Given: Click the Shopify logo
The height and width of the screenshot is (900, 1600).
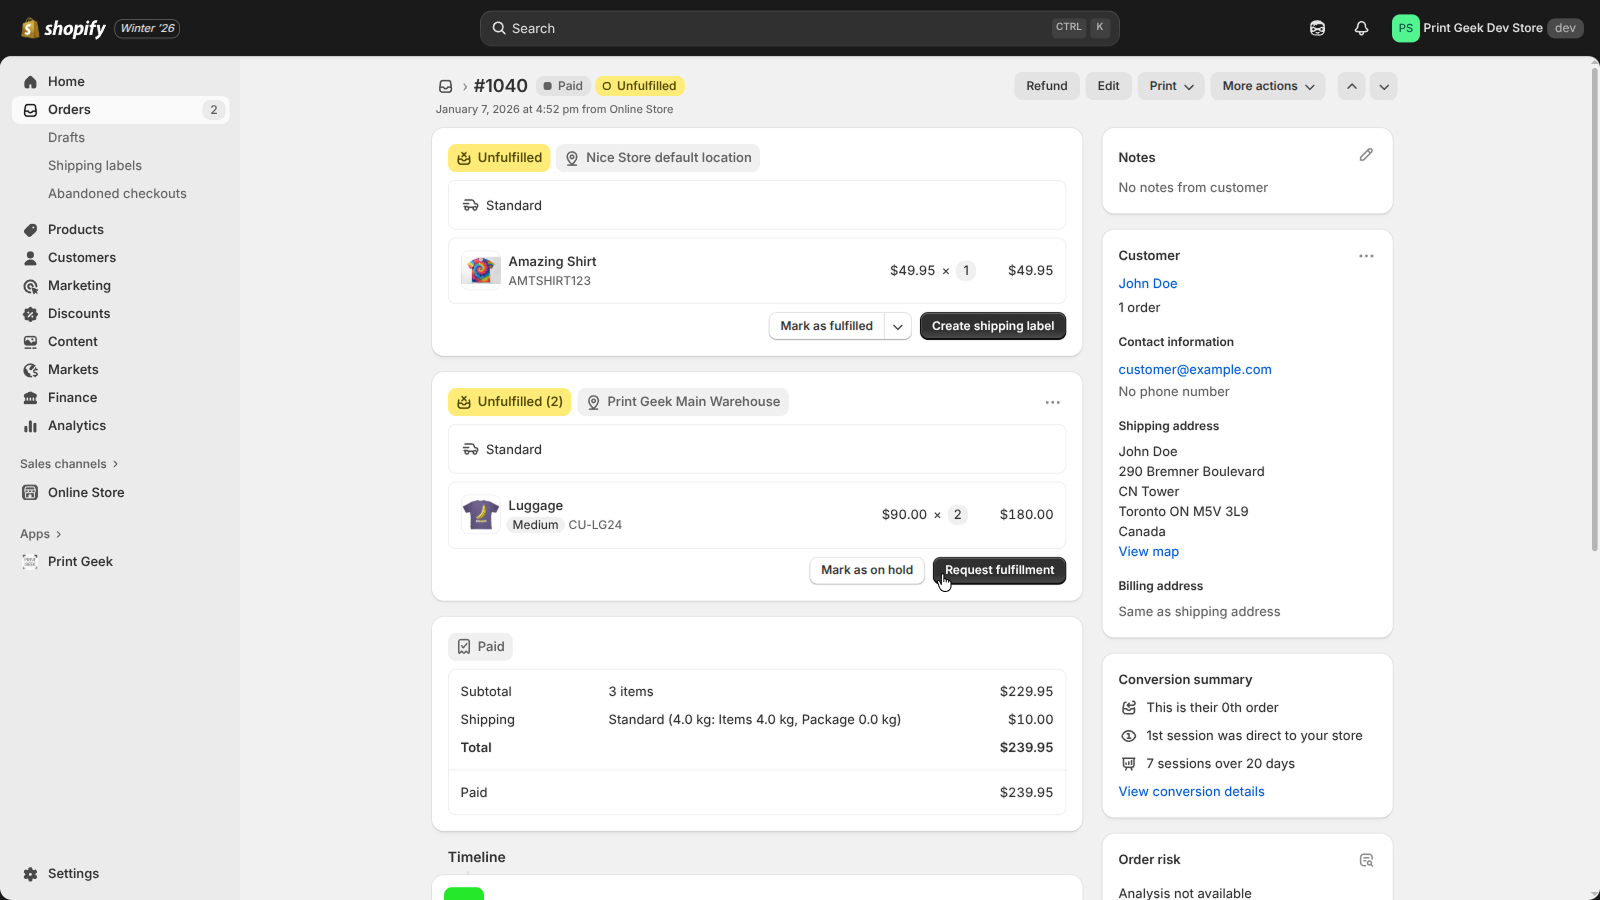Looking at the screenshot, I should pos(62,27).
